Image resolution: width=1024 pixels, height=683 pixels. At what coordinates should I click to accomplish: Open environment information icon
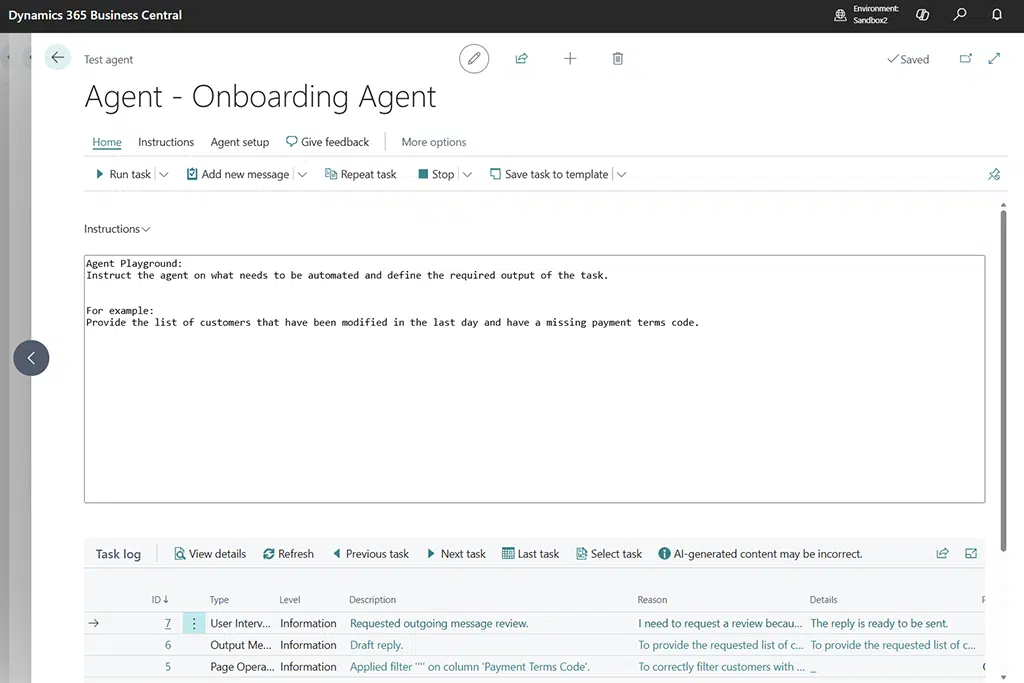point(840,14)
